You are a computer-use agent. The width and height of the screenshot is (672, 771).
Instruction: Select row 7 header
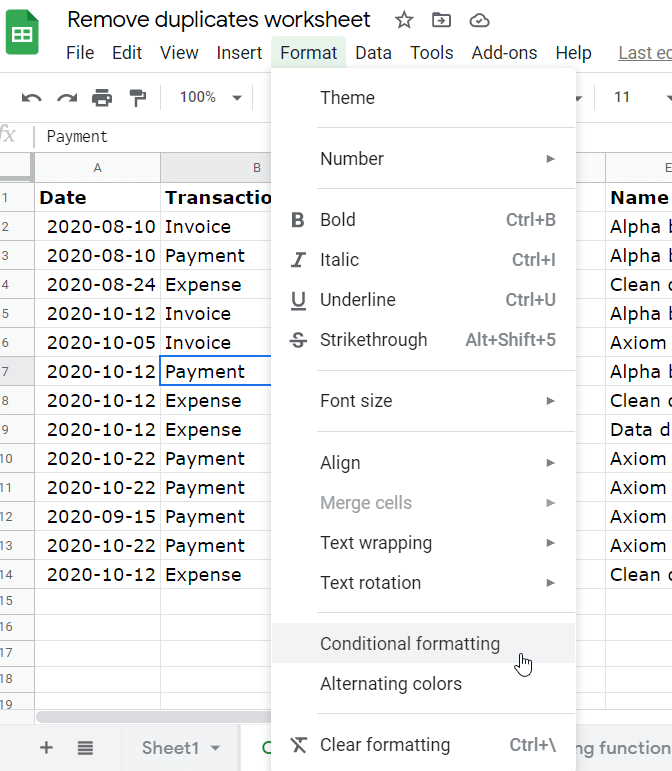click(17, 371)
